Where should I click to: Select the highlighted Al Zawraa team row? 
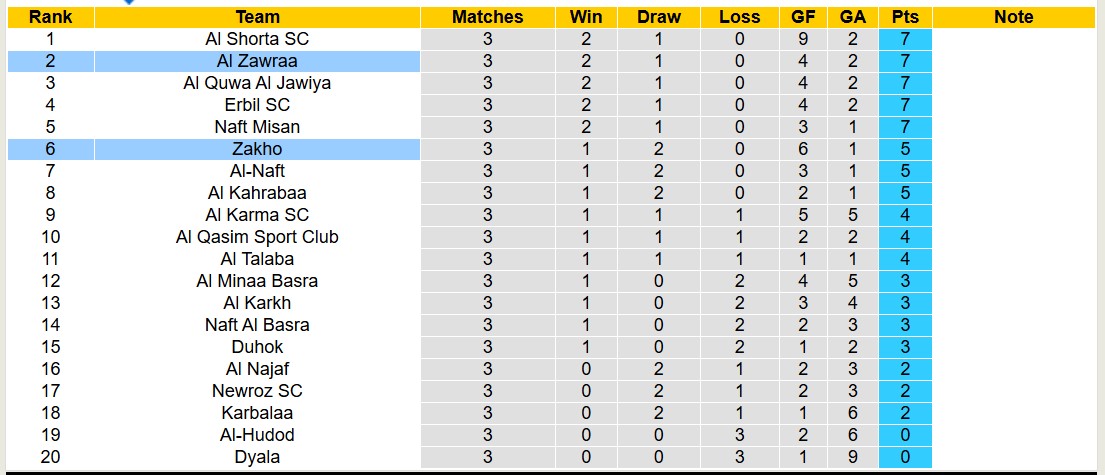[x=257, y=61]
